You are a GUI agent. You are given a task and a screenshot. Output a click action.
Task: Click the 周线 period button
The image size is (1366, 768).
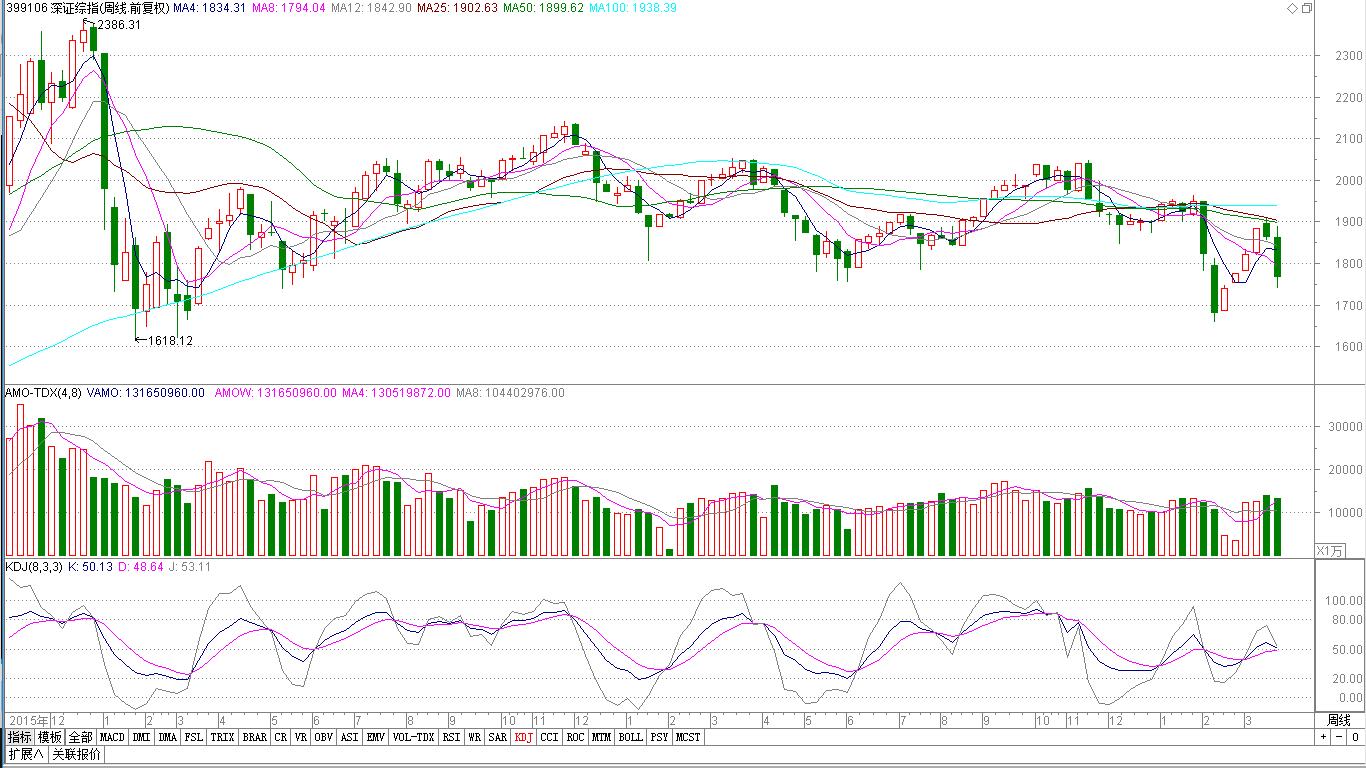coord(1339,720)
